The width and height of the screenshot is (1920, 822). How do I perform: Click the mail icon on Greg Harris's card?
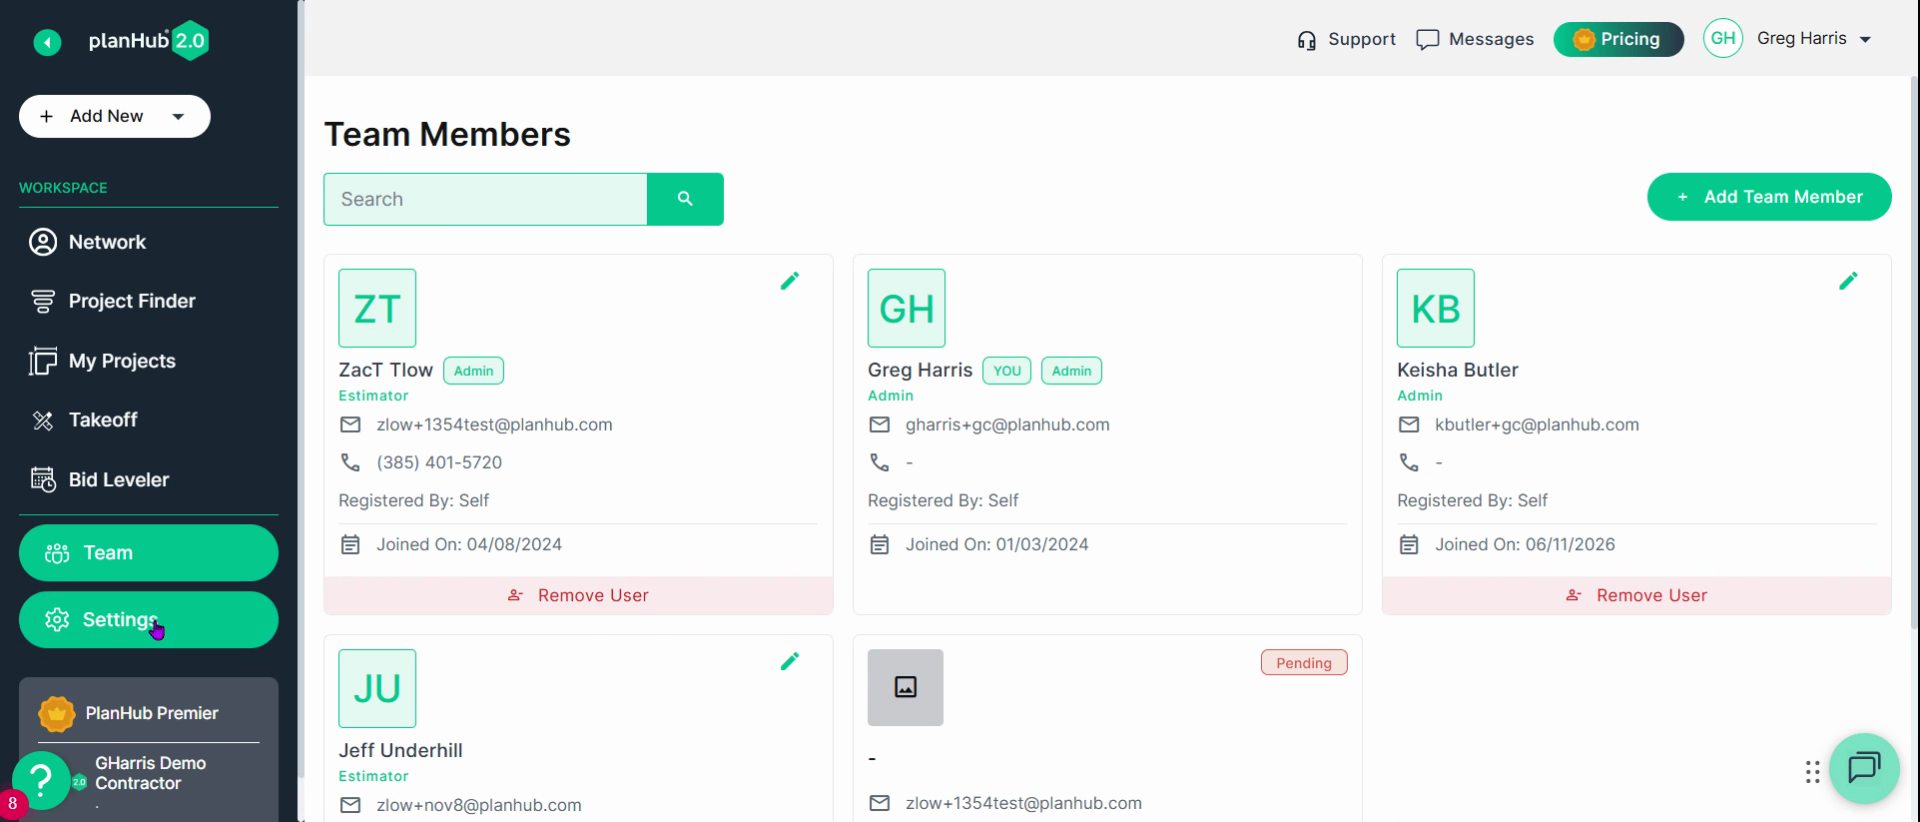tap(879, 425)
